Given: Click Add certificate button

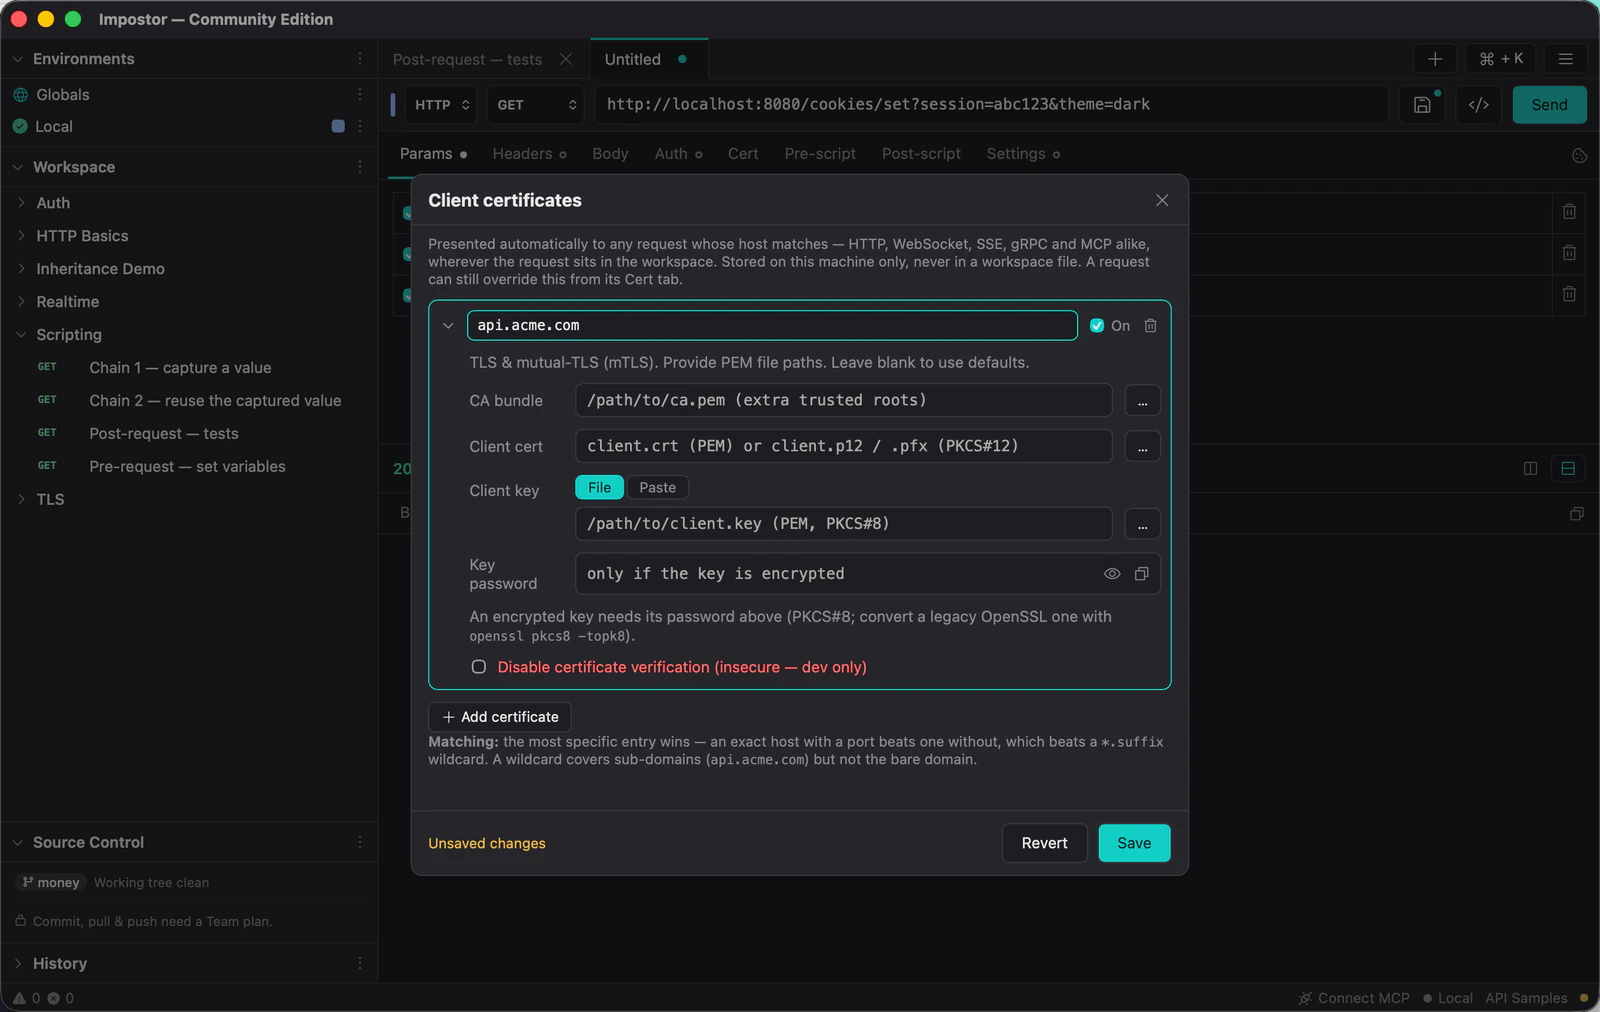Looking at the screenshot, I should tap(500, 717).
